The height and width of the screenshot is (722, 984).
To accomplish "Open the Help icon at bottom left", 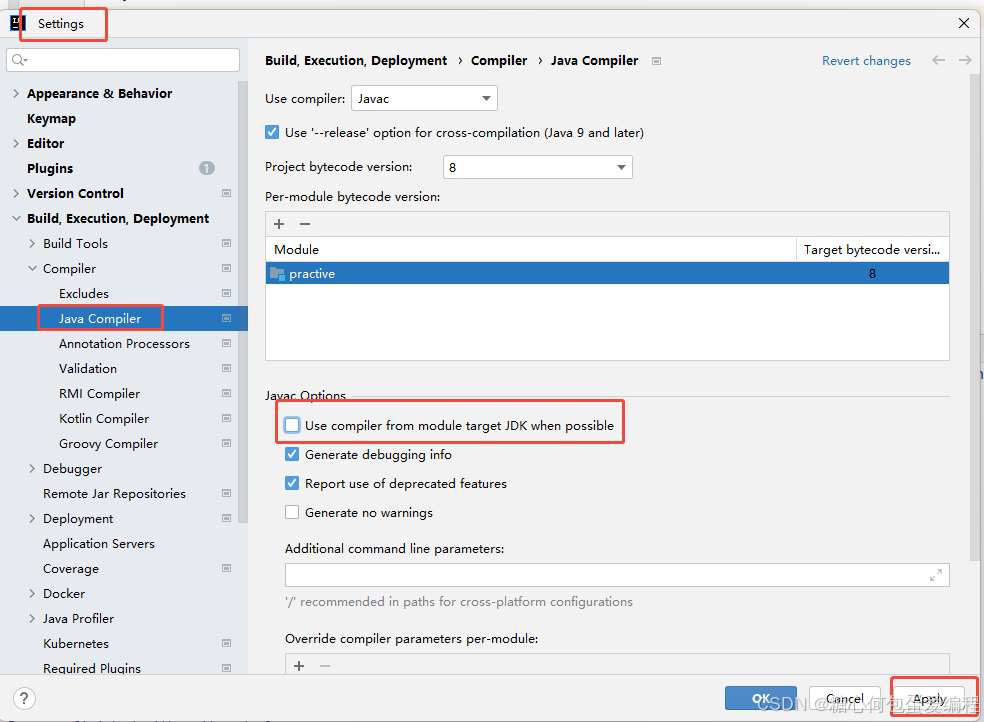I will coord(23,698).
